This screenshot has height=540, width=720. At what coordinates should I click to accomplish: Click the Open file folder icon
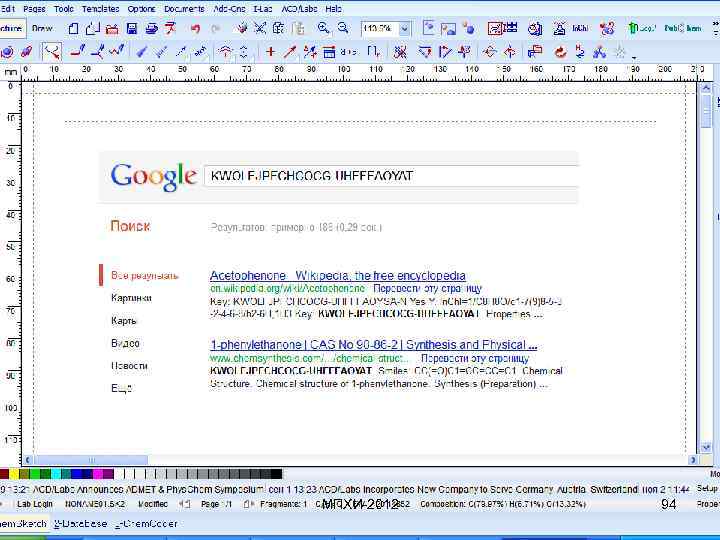coord(112,28)
